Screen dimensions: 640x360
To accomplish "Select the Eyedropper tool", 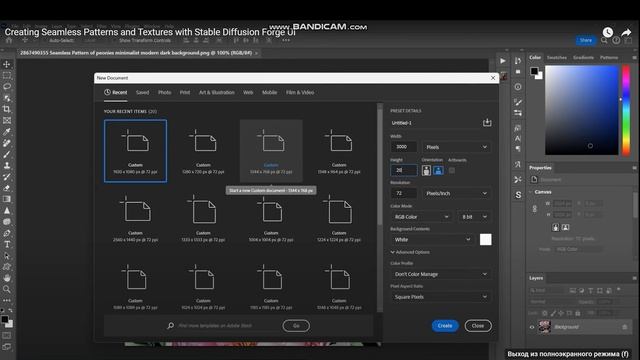I will pyautogui.click(x=7, y=131).
